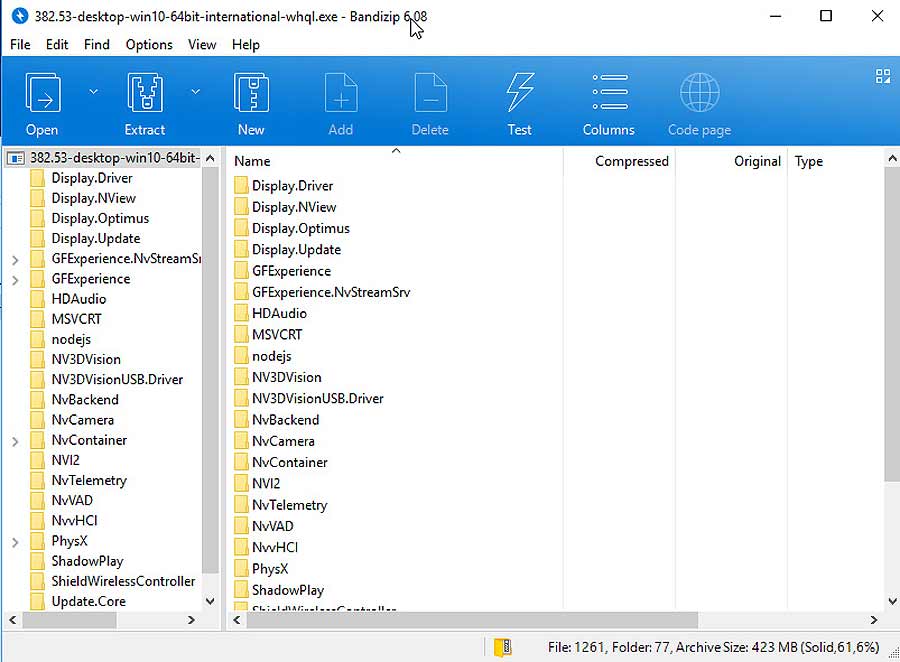The width and height of the screenshot is (900, 662).
Task: Select Display.Driver folder icon in file list
Action: pyautogui.click(x=241, y=185)
